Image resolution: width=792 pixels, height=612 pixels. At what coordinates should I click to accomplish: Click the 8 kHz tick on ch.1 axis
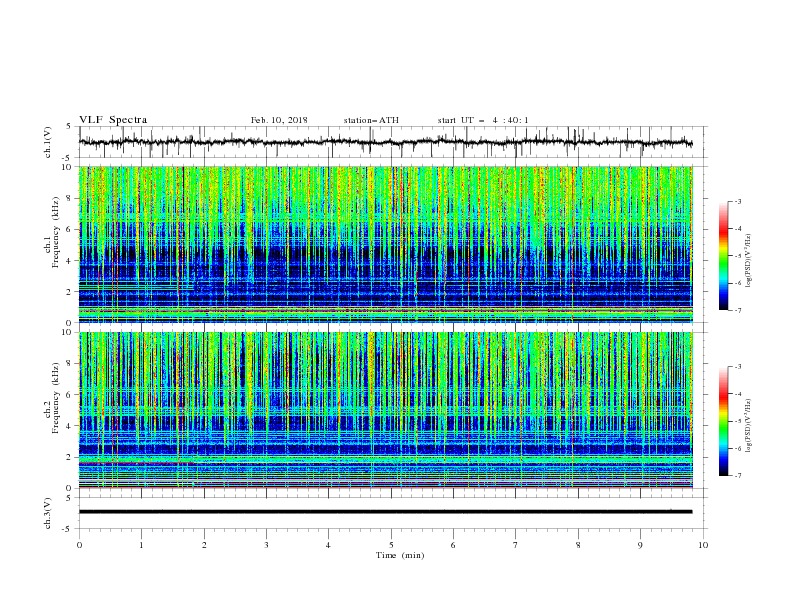pos(69,198)
